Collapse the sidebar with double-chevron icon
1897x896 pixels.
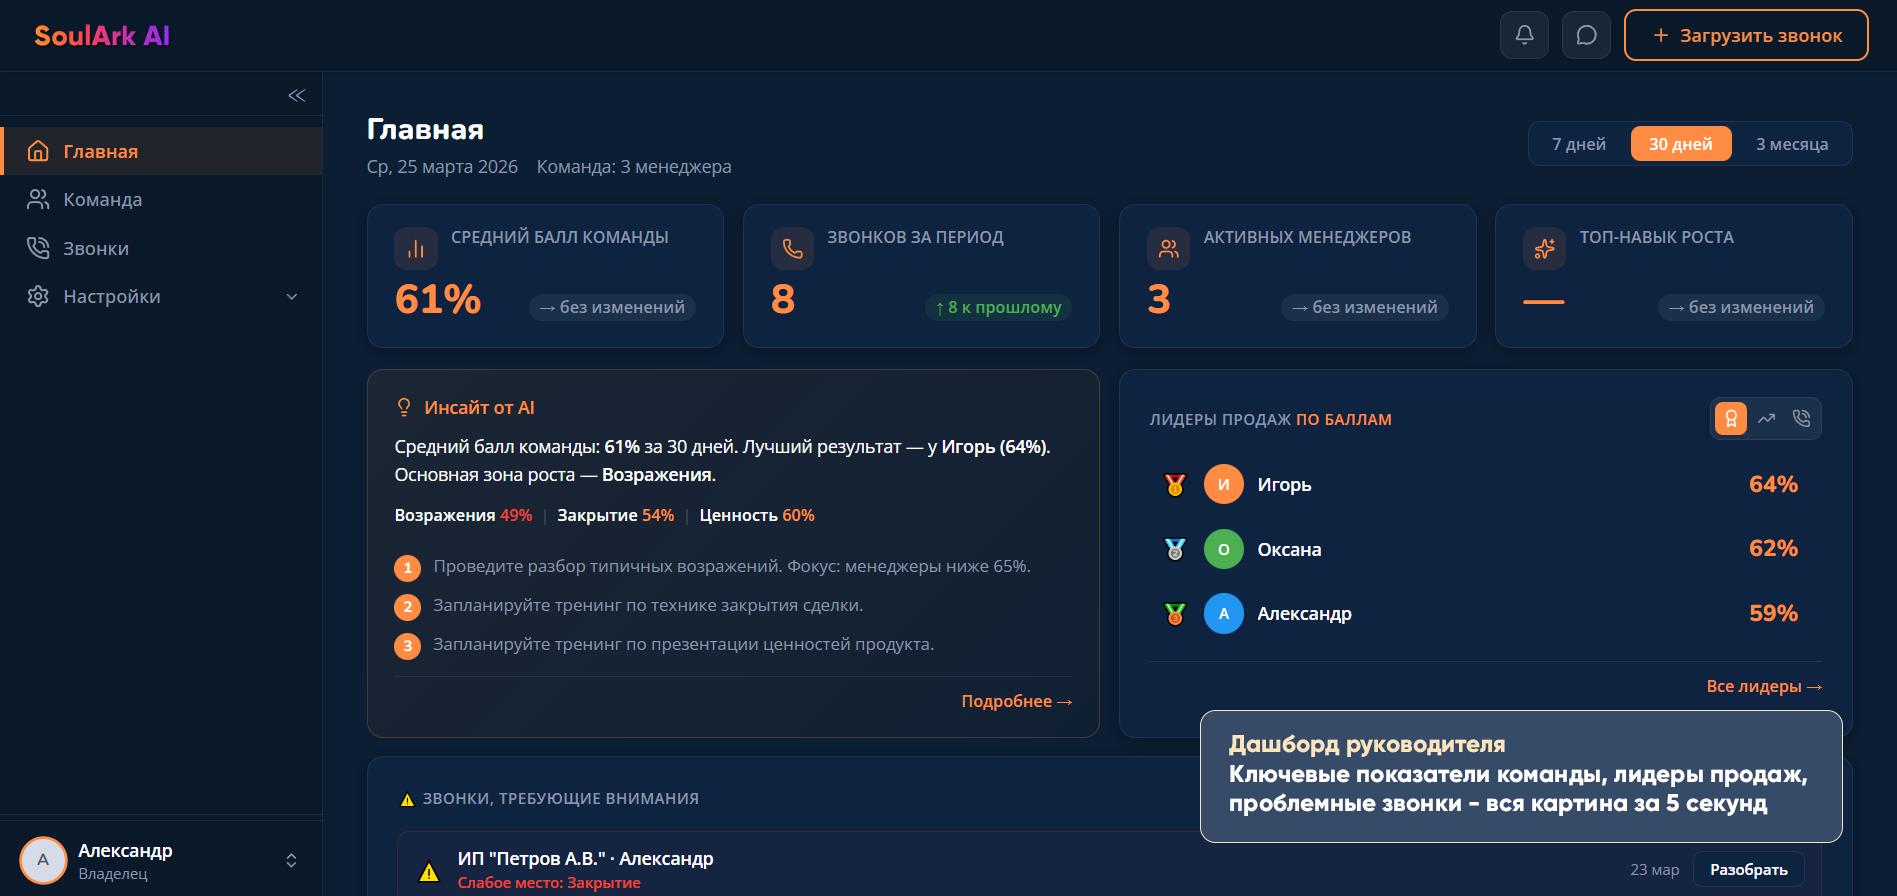pyautogui.click(x=297, y=95)
